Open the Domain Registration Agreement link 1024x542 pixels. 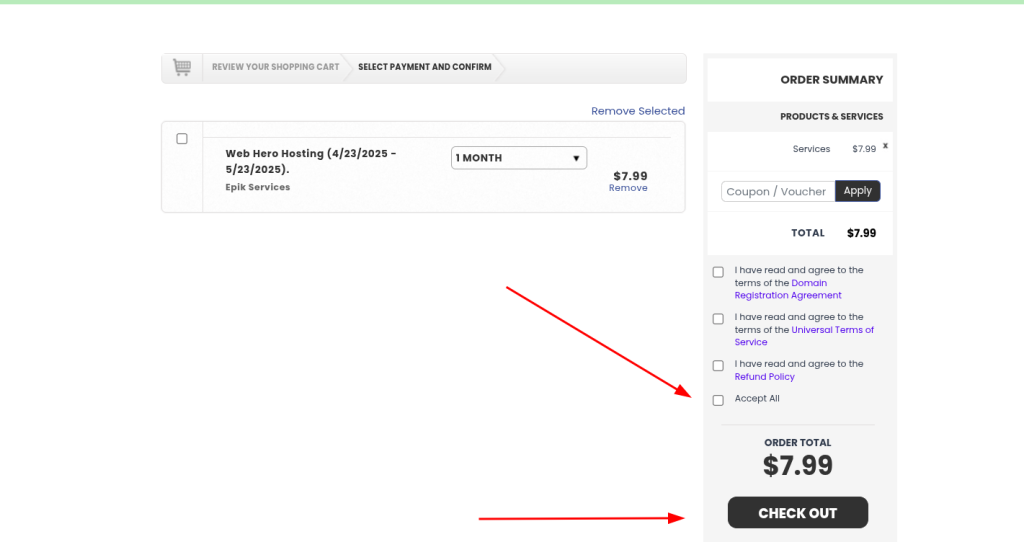pos(788,289)
